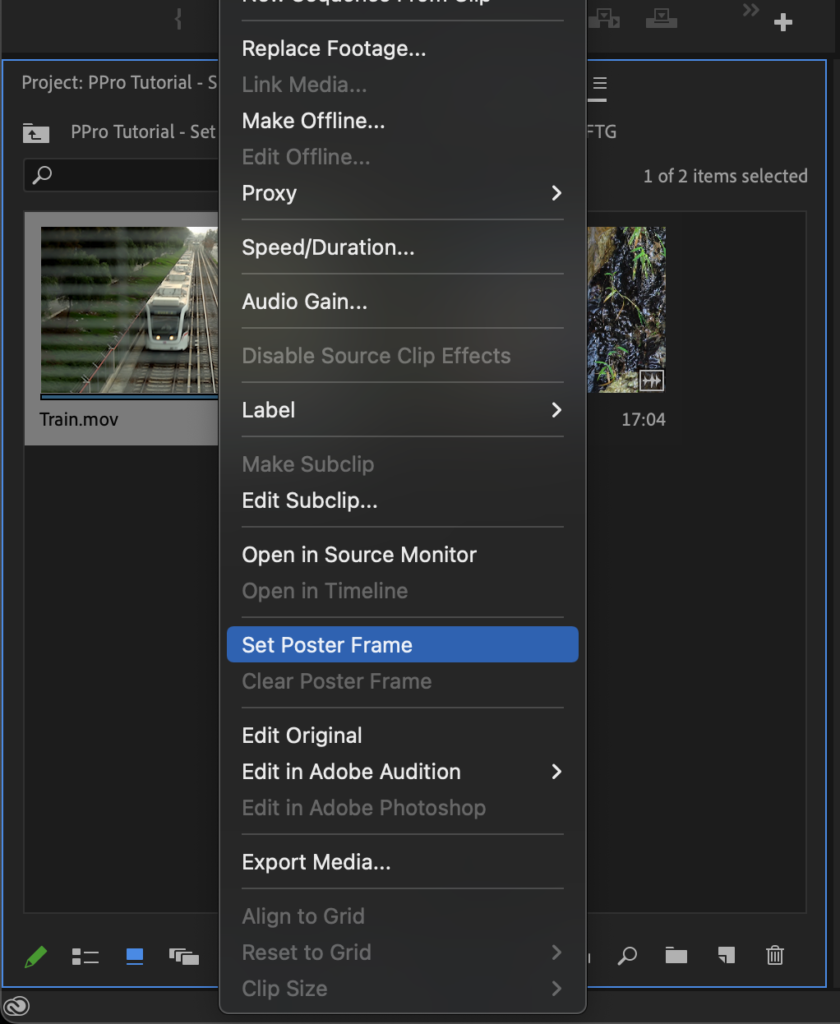The width and height of the screenshot is (840, 1024).
Task: Click '17:04' duration label
Action: coord(643,419)
